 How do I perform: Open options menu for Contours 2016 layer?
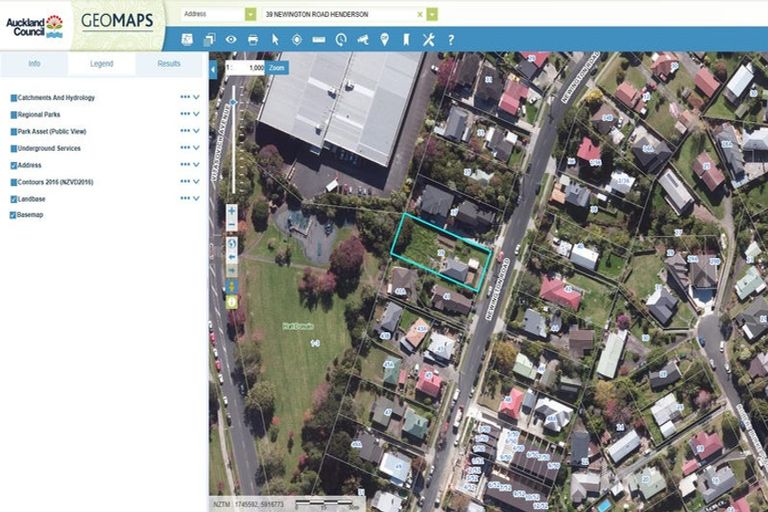[185, 181]
